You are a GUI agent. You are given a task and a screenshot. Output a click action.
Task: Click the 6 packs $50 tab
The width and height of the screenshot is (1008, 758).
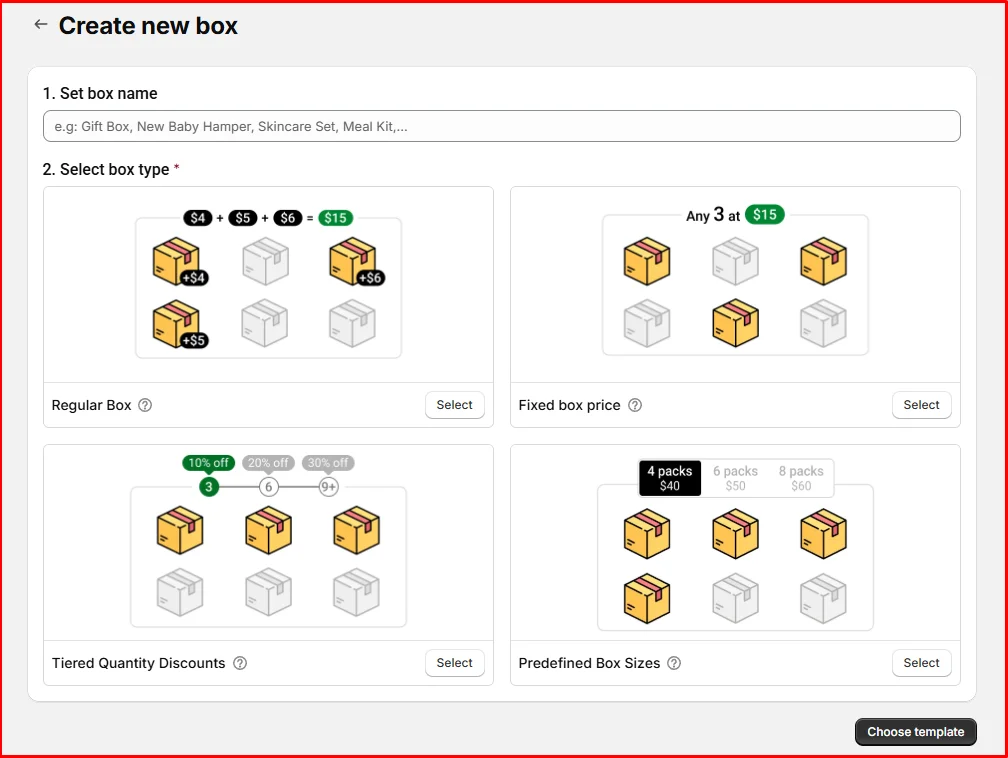735,478
